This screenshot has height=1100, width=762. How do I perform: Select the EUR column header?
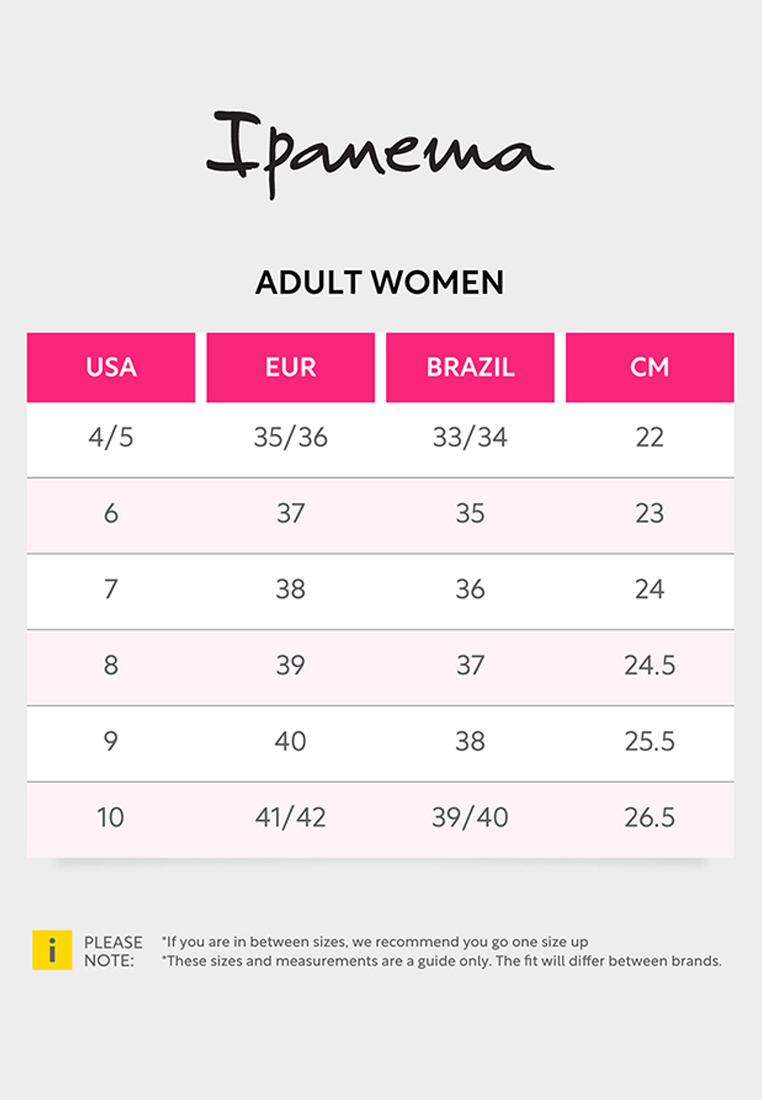pyautogui.click(x=290, y=367)
